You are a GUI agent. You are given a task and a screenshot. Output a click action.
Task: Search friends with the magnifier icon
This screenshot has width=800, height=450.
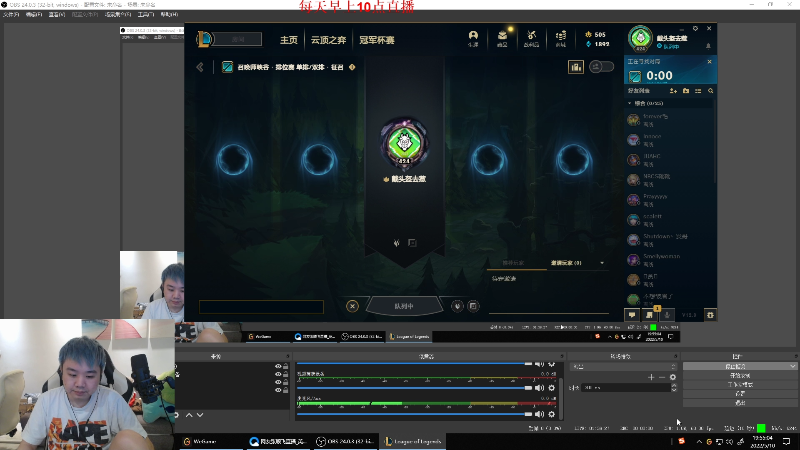pyautogui.click(x=711, y=91)
